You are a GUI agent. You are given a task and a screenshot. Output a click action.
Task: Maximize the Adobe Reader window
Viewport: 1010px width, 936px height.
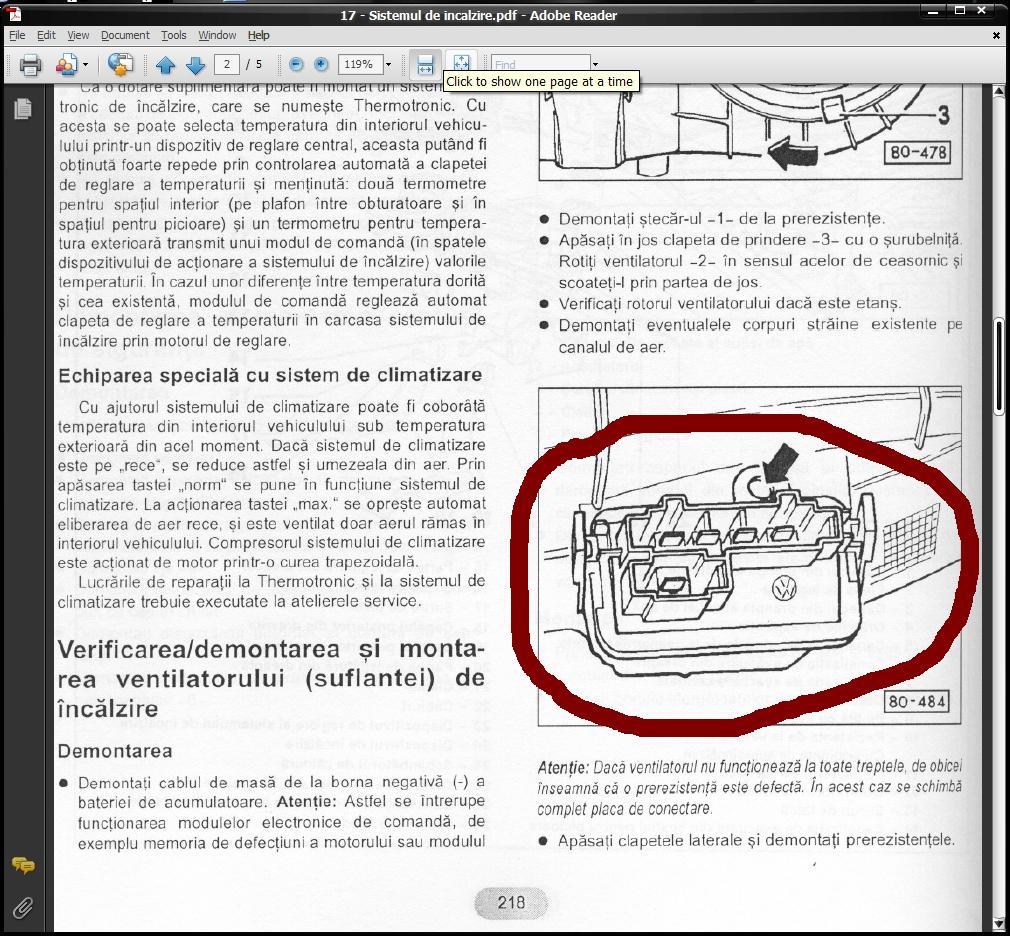960,11
